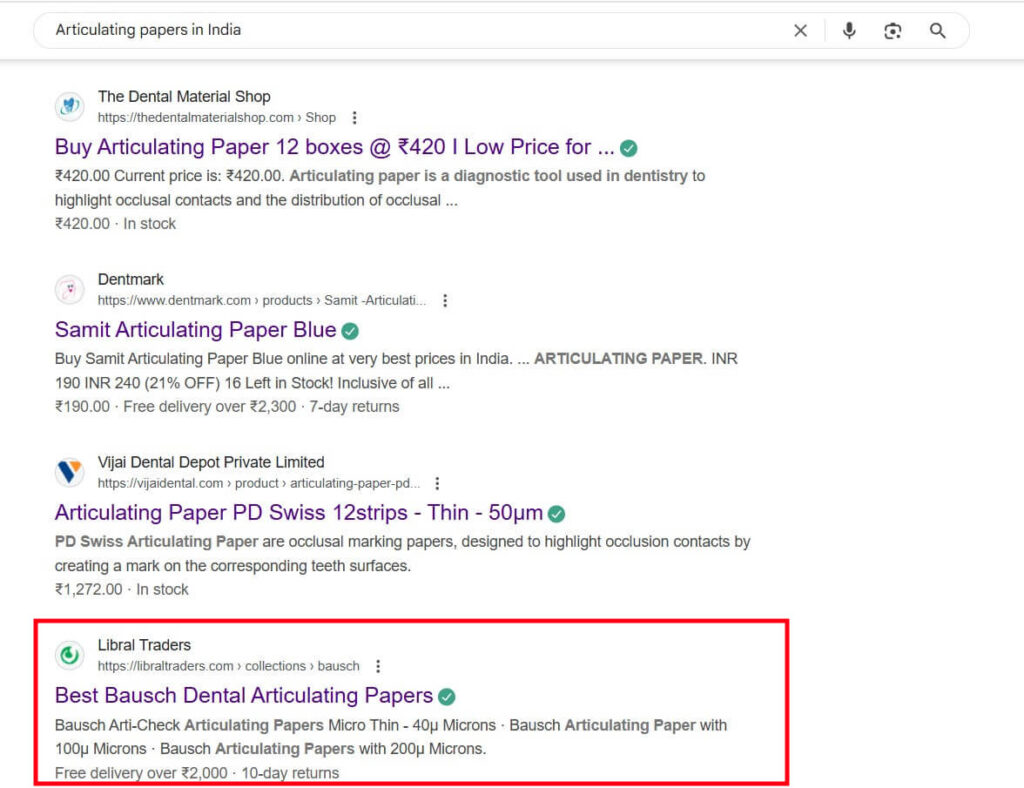This screenshot has width=1024, height=788.
Task: Open more options for the vijaidental.com result
Action: pos(438,483)
